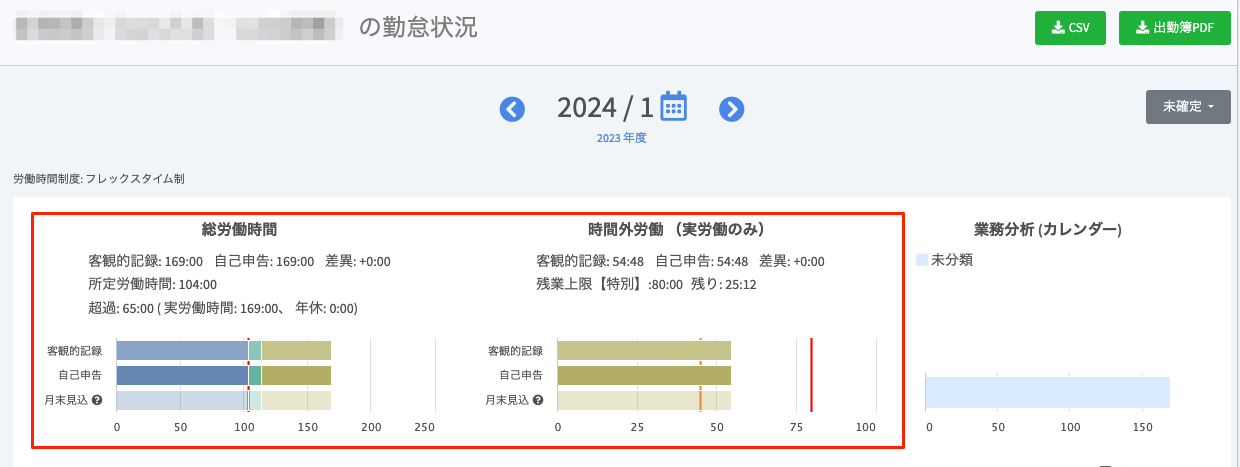Image resolution: width=1240 pixels, height=467 pixels.
Task: Toggle the 未分類 legend swatch
Action: coord(922,260)
